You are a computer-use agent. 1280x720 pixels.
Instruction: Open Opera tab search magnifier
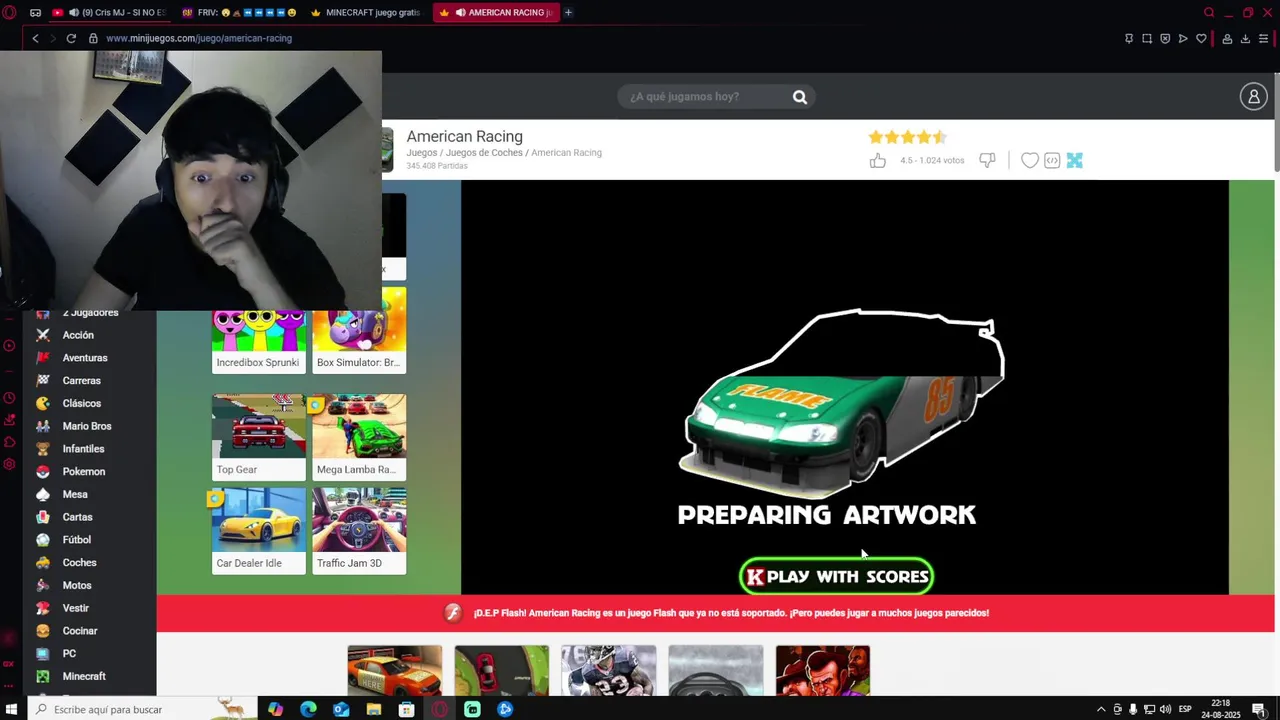point(1209,12)
